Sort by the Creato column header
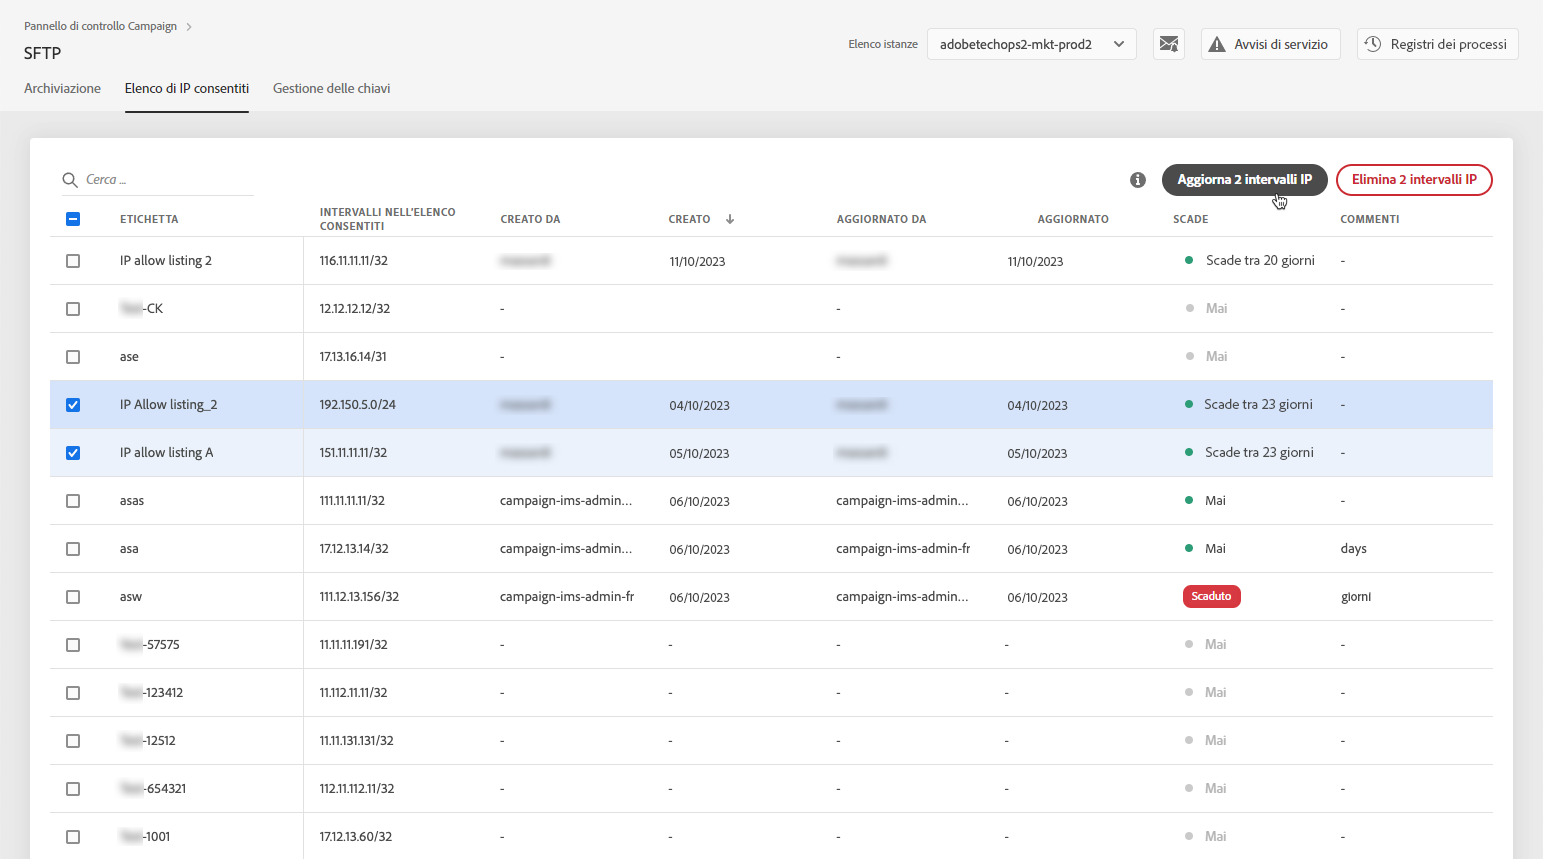Viewport: 1543px width, 859px height. 689,219
